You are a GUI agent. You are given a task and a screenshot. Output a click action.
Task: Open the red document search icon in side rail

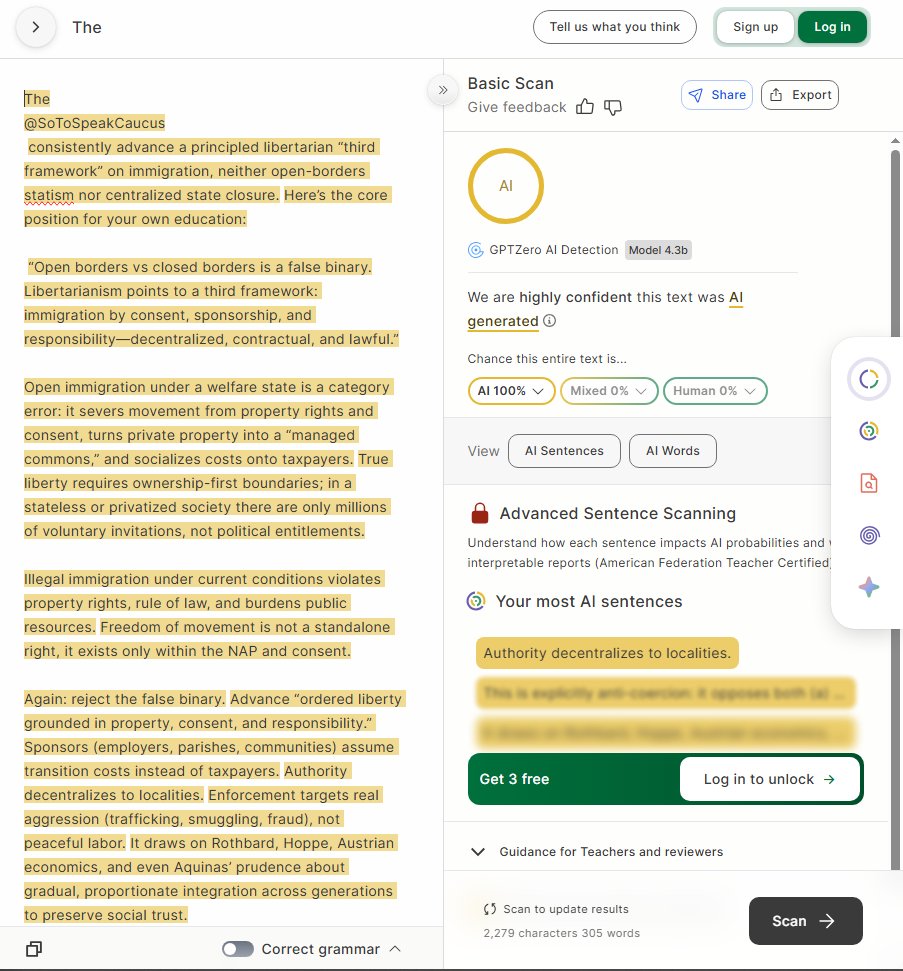868,483
